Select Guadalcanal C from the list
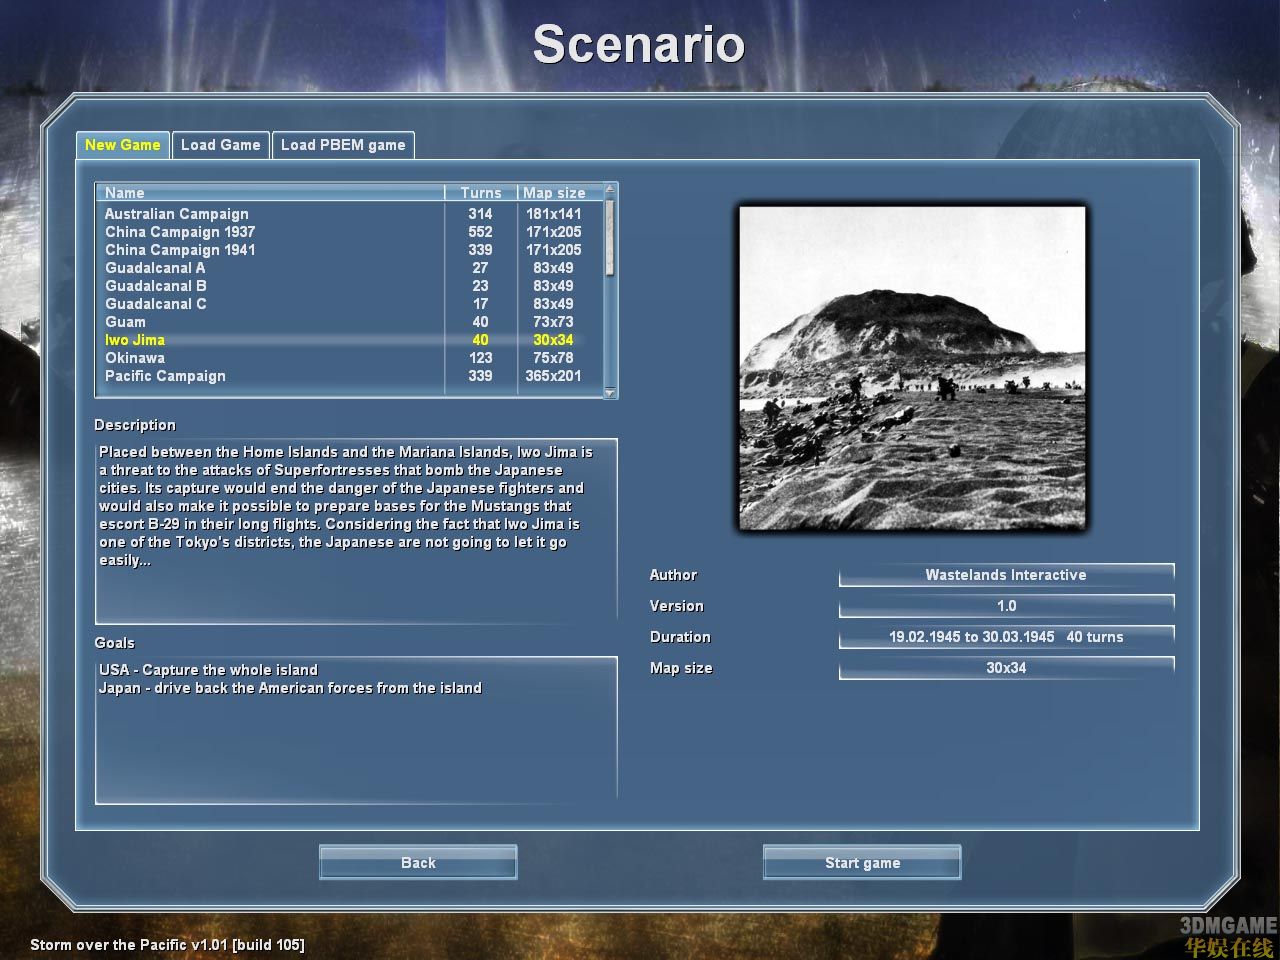This screenshot has width=1280, height=960. (x=156, y=304)
